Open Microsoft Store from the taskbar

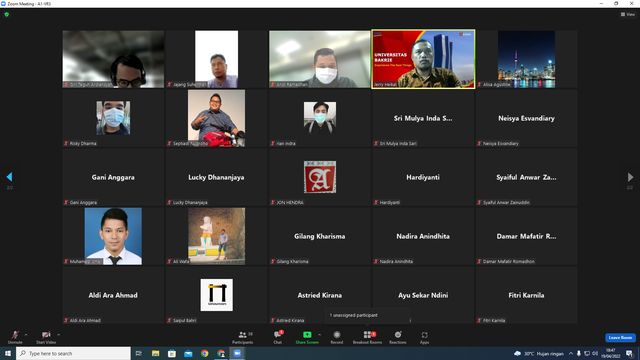click(x=172, y=353)
